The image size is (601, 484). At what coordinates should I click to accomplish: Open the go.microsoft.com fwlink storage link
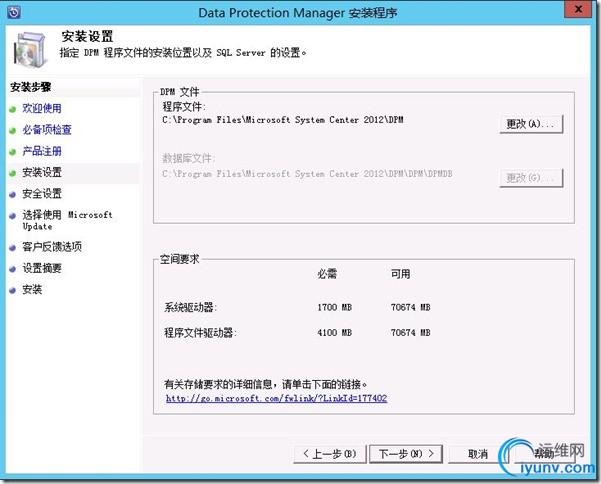point(276,399)
